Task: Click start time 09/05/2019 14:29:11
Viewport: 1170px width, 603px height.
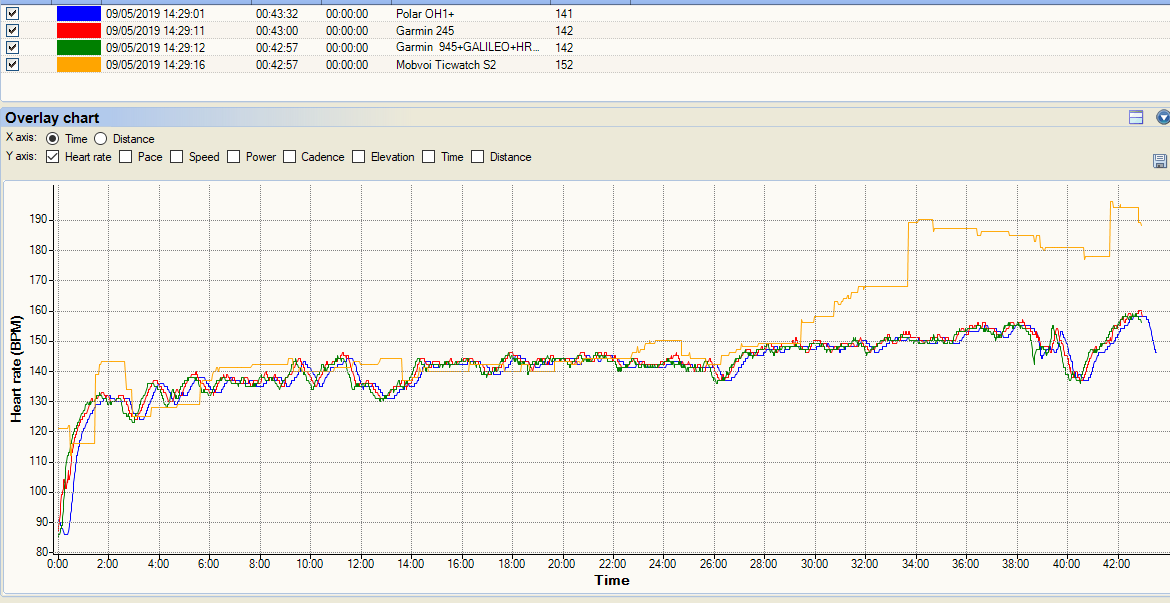Action: [155, 31]
